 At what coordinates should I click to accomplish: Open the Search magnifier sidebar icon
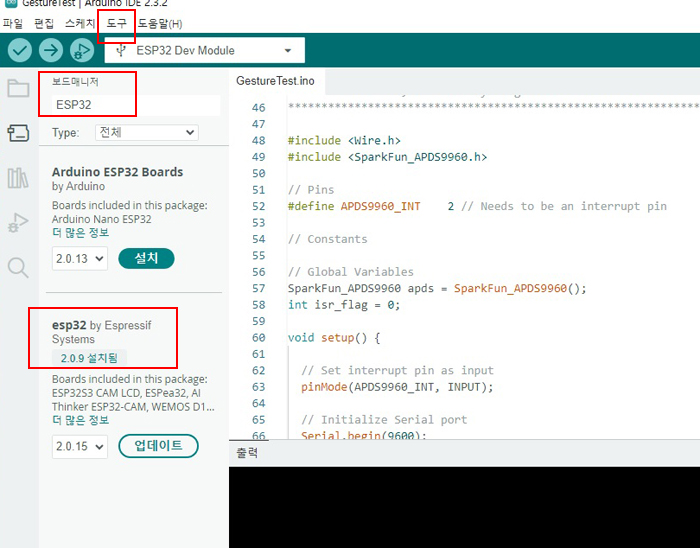point(18,268)
